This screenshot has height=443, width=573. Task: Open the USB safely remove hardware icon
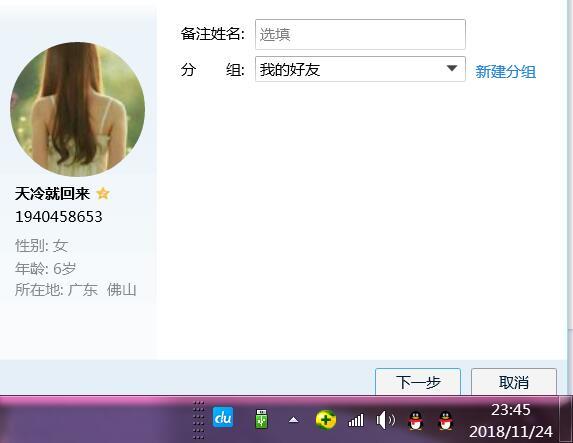(261, 419)
